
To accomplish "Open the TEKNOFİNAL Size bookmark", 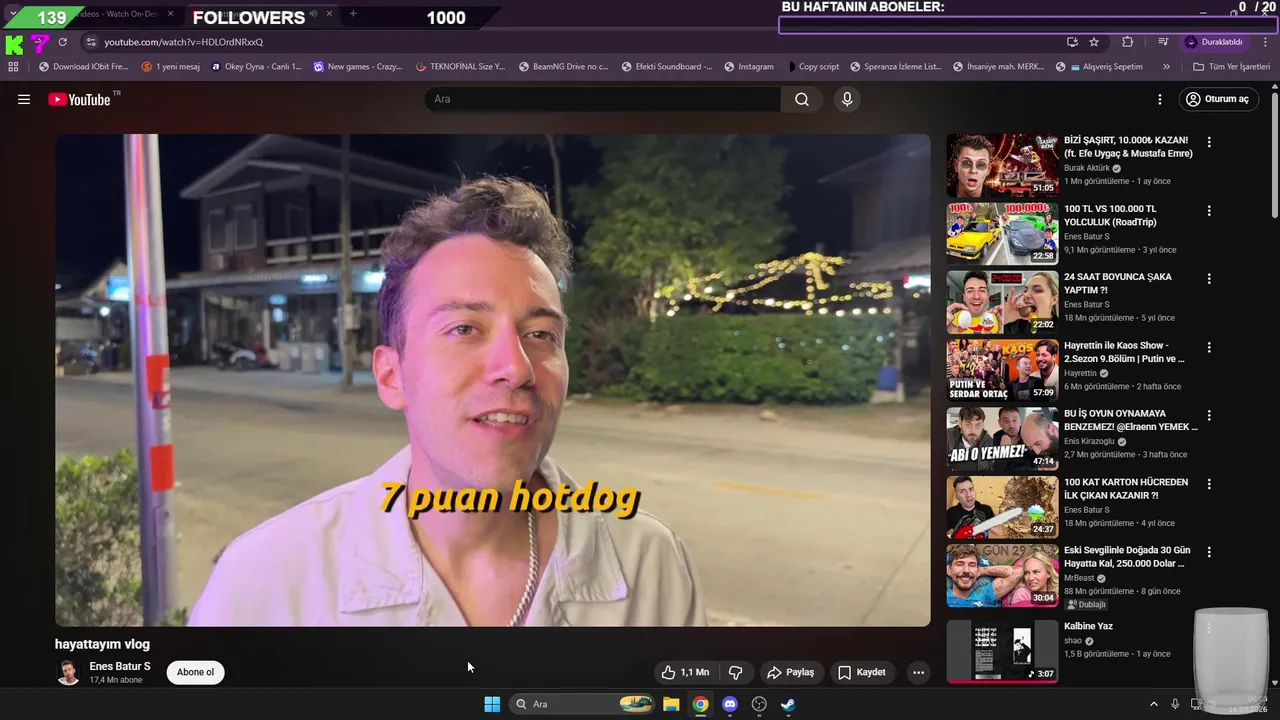I will pos(460,67).
